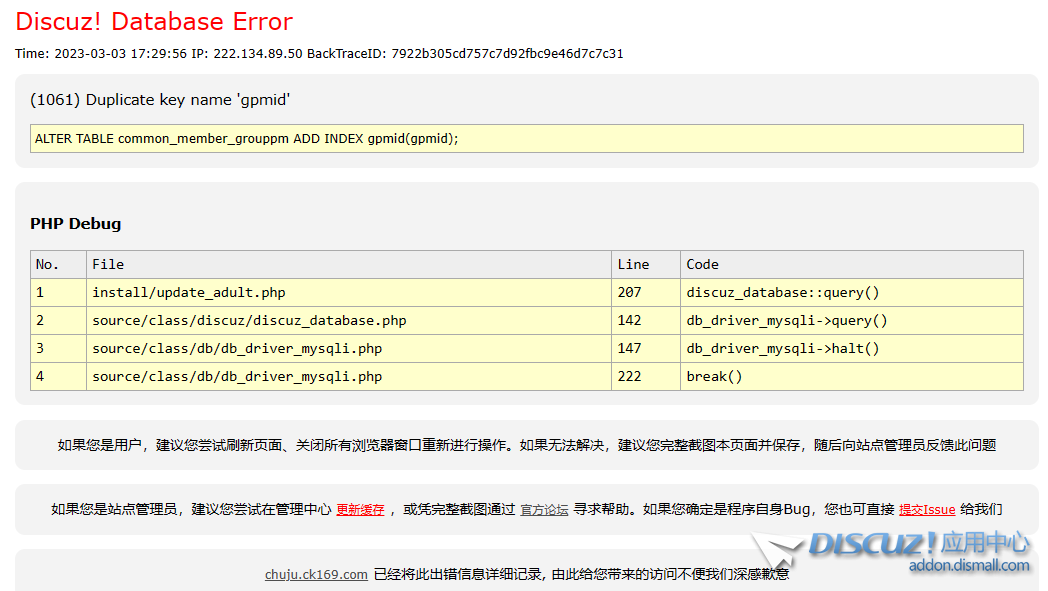
Task: Click the discuz_database::query() code cell
Action: 783,293
